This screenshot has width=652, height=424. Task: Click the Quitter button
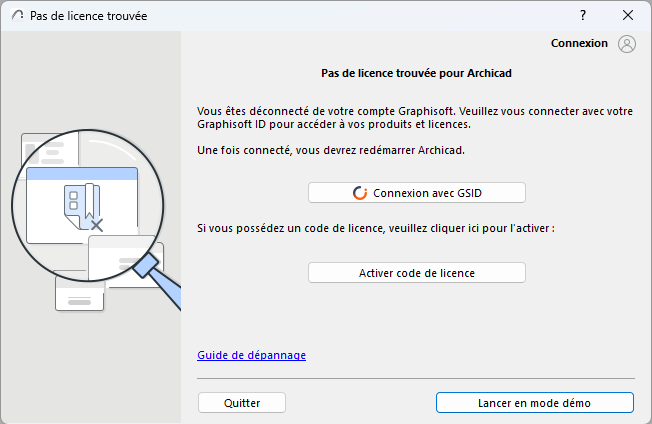pyautogui.click(x=242, y=403)
